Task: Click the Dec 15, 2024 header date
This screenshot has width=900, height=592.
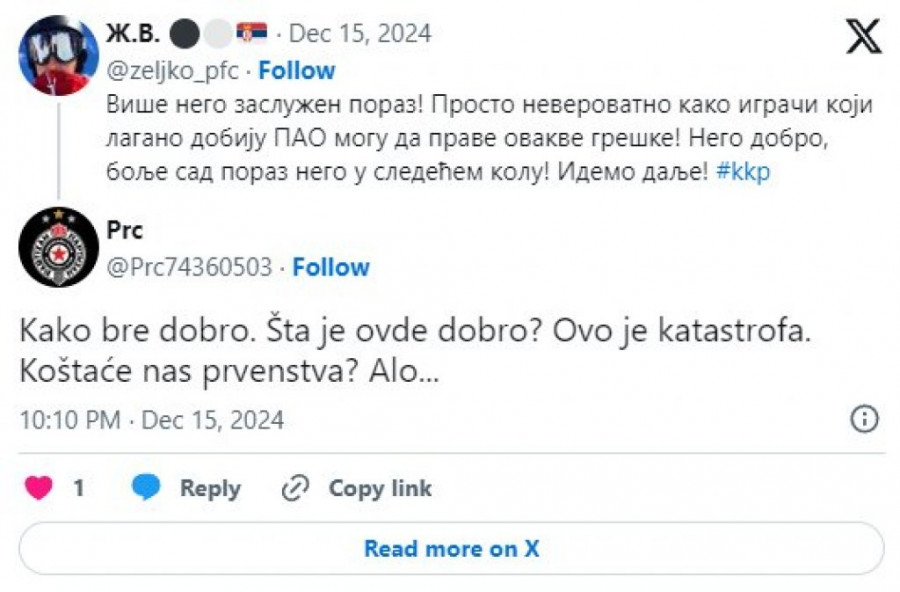Action: tap(360, 33)
